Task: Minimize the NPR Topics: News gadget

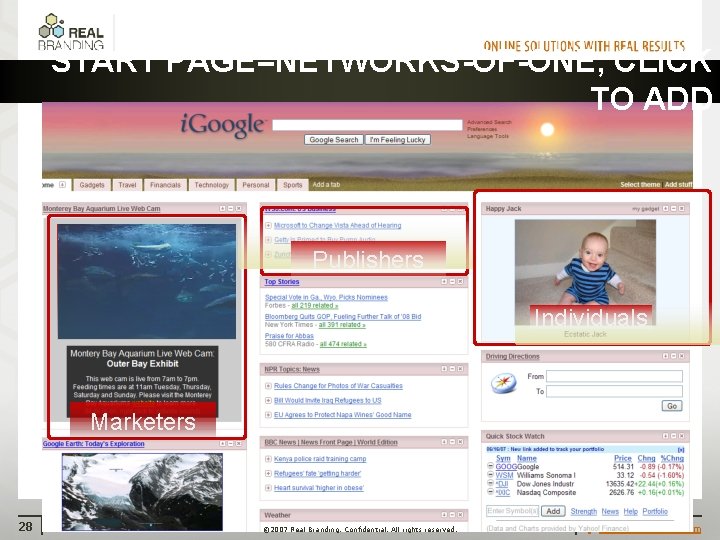Action: click(452, 369)
